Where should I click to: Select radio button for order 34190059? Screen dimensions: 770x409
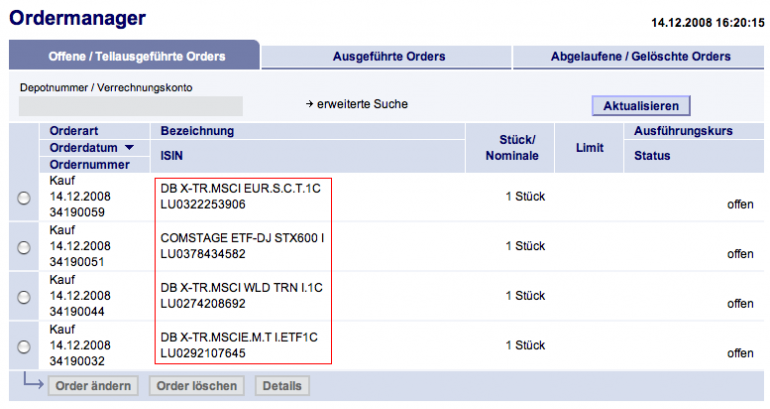pyautogui.click(x=24, y=198)
